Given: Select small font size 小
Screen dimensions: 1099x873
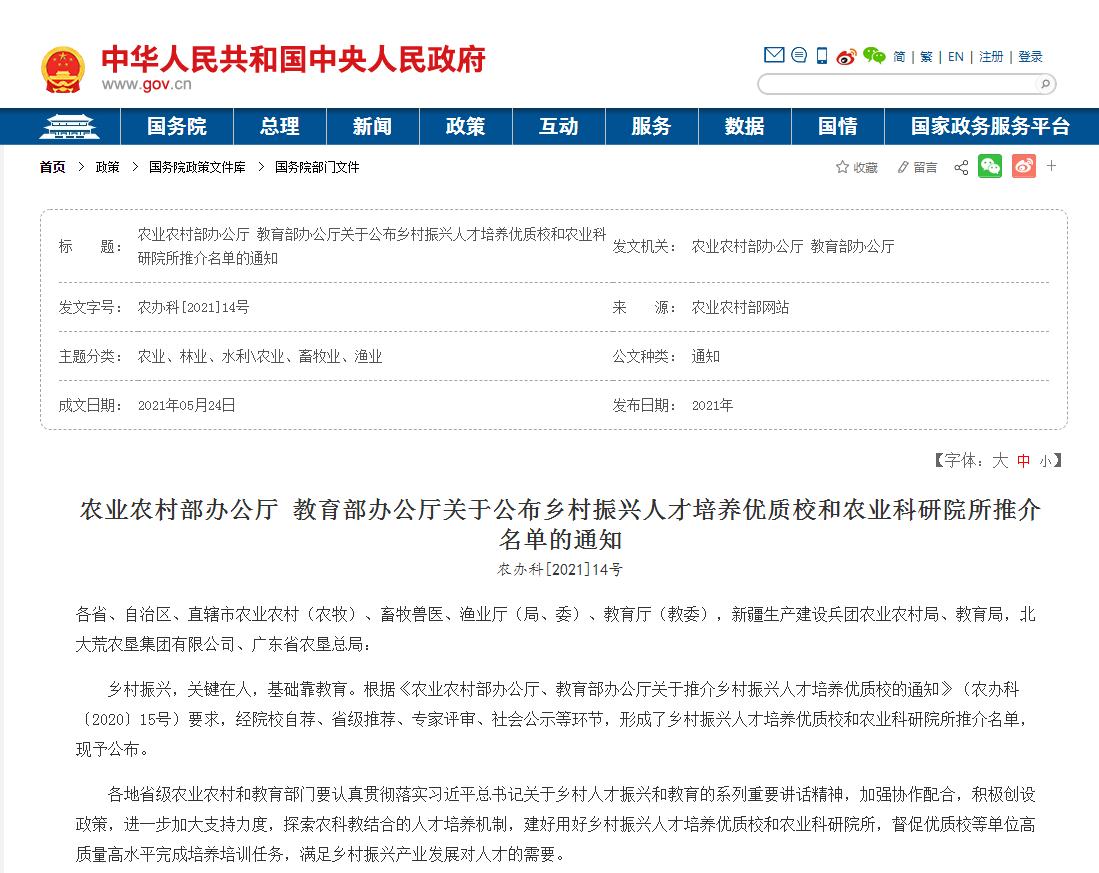Looking at the screenshot, I should coord(1045,461).
